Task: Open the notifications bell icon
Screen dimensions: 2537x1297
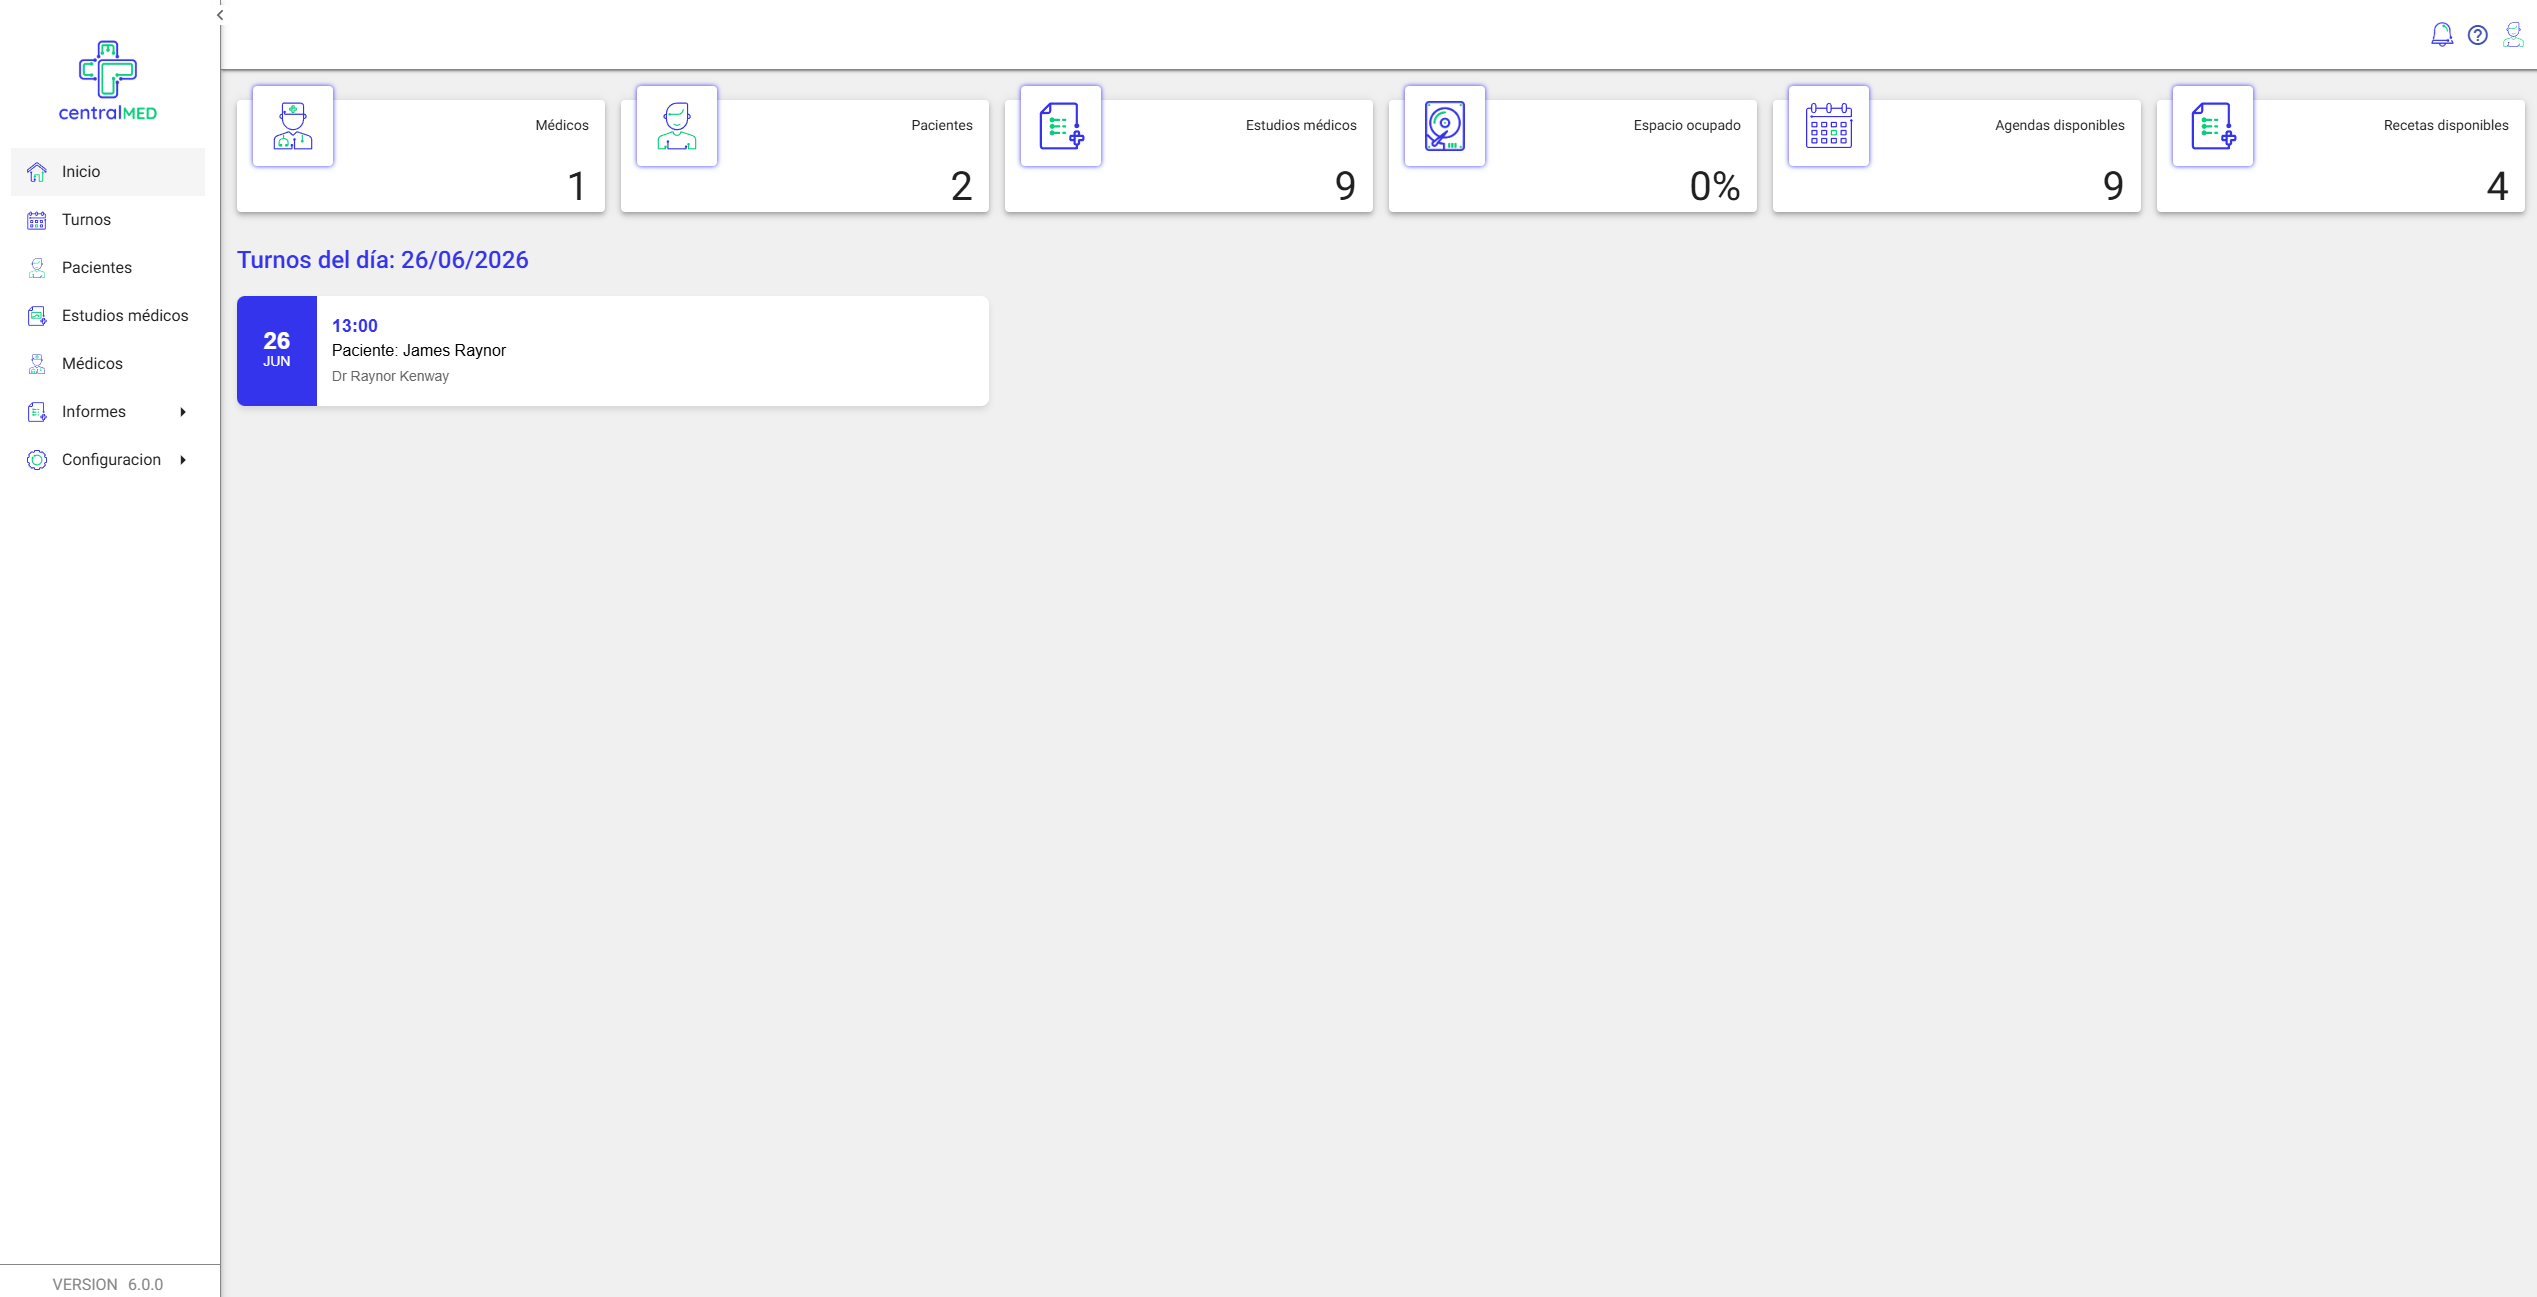Action: [2442, 35]
